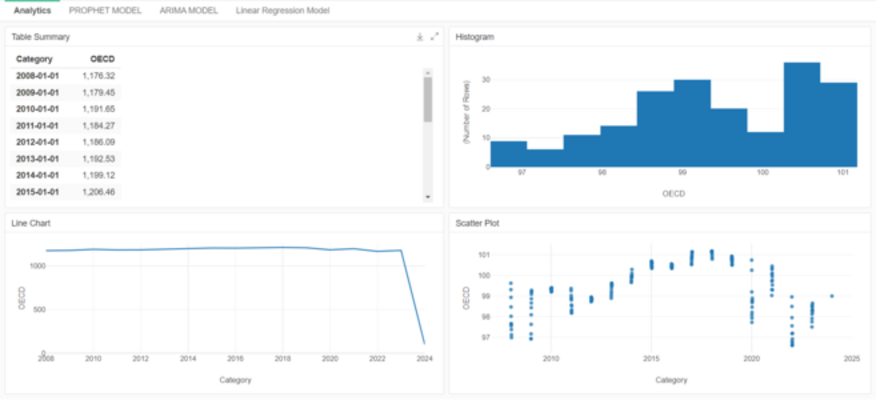876x400 pixels.
Task: Click the table scrollbar down arrow
Action: coord(428,197)
